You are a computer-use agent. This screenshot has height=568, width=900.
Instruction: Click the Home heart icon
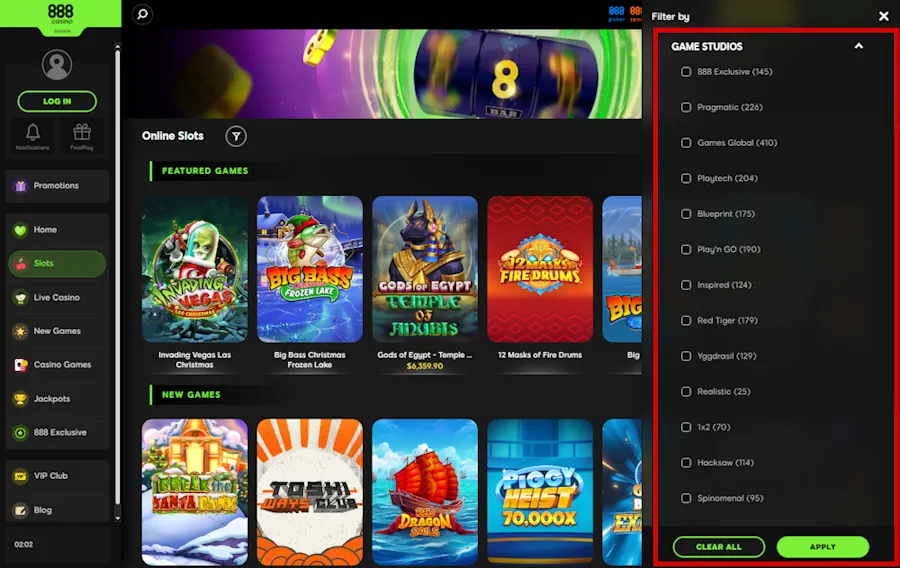[20, 230]
